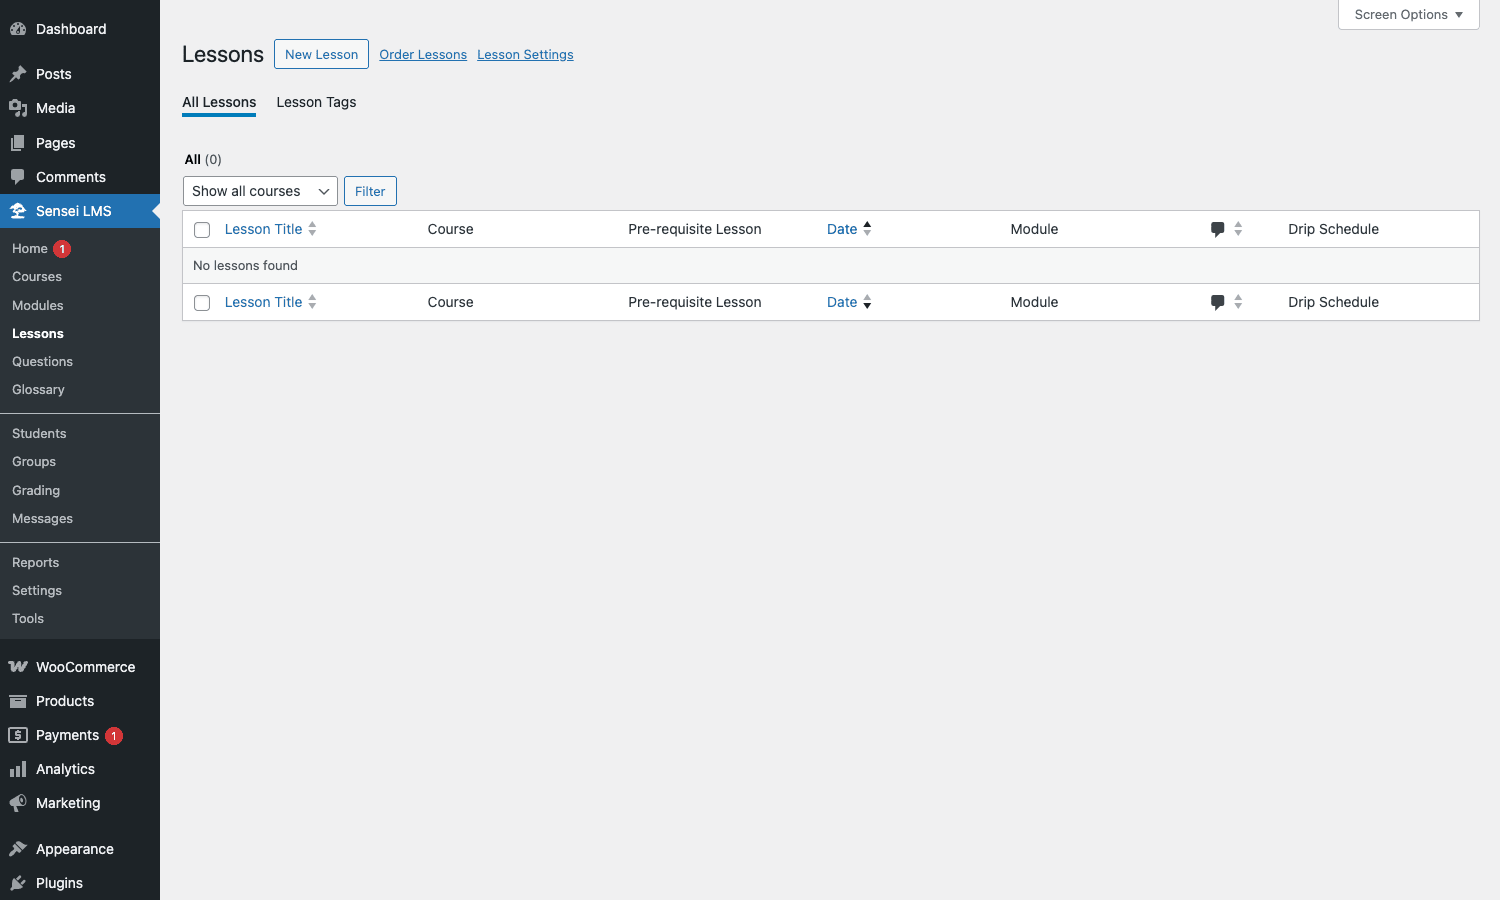This screenshot has height=900, width=1500.
Task: Toggle Lesson Title sort arrows in footer
Action: coord(312,302)
